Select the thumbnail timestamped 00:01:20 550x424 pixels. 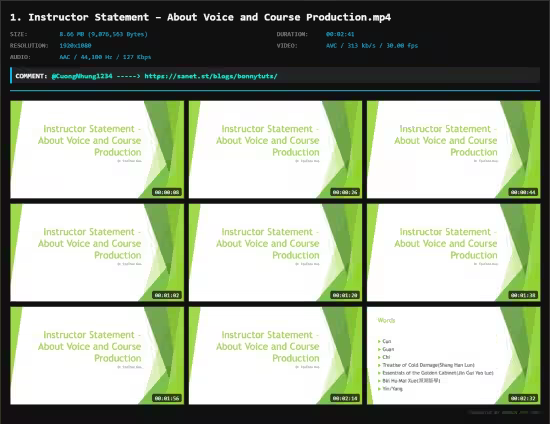(275, 253)
